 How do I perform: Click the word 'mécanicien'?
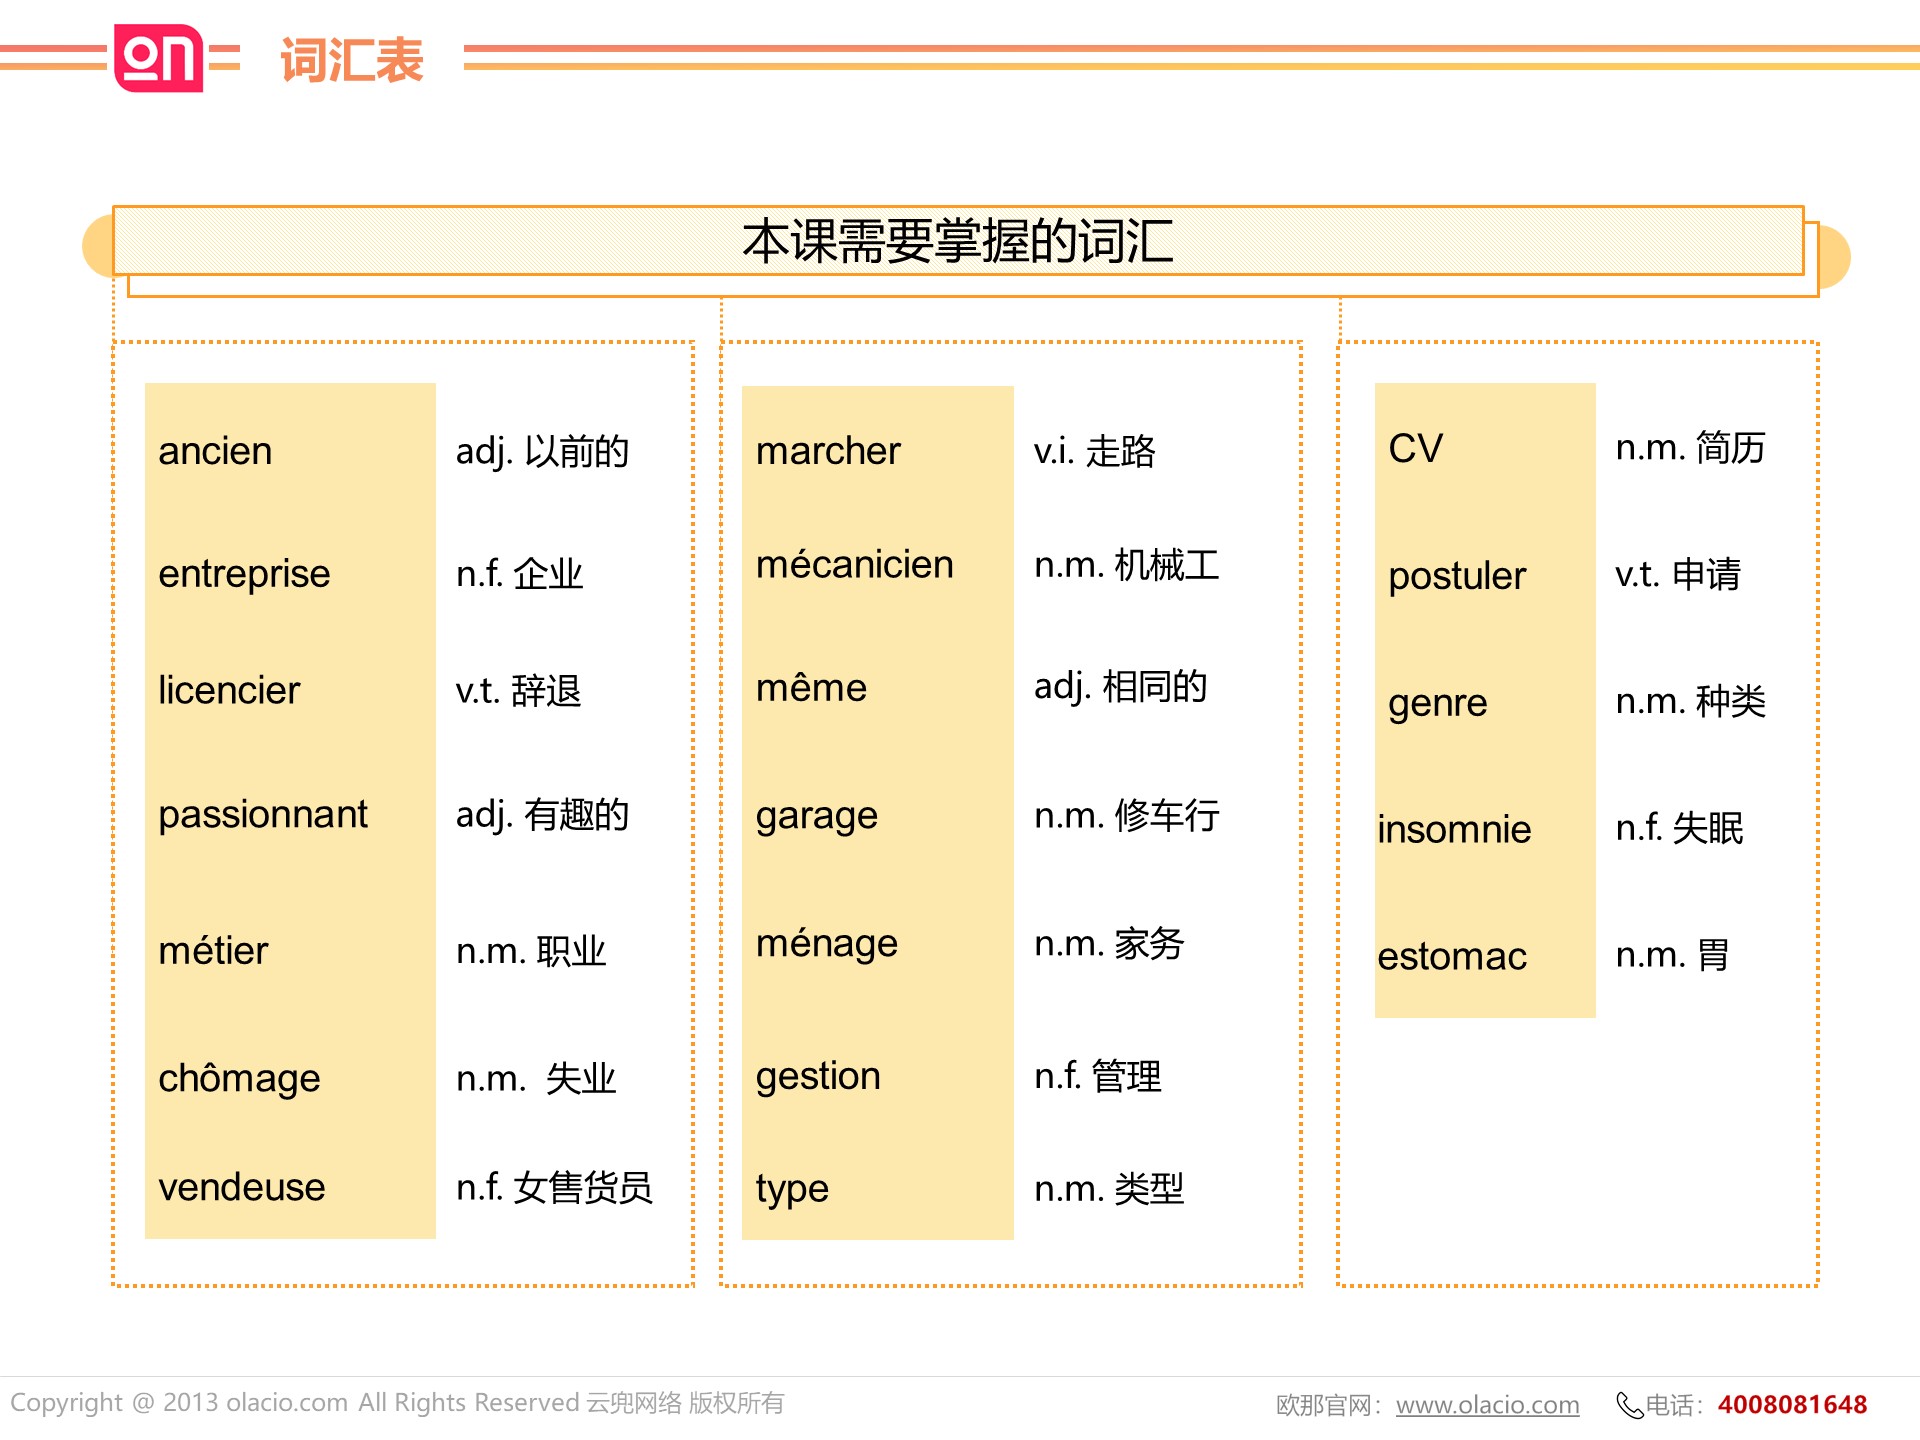click(x=854, y=565)
